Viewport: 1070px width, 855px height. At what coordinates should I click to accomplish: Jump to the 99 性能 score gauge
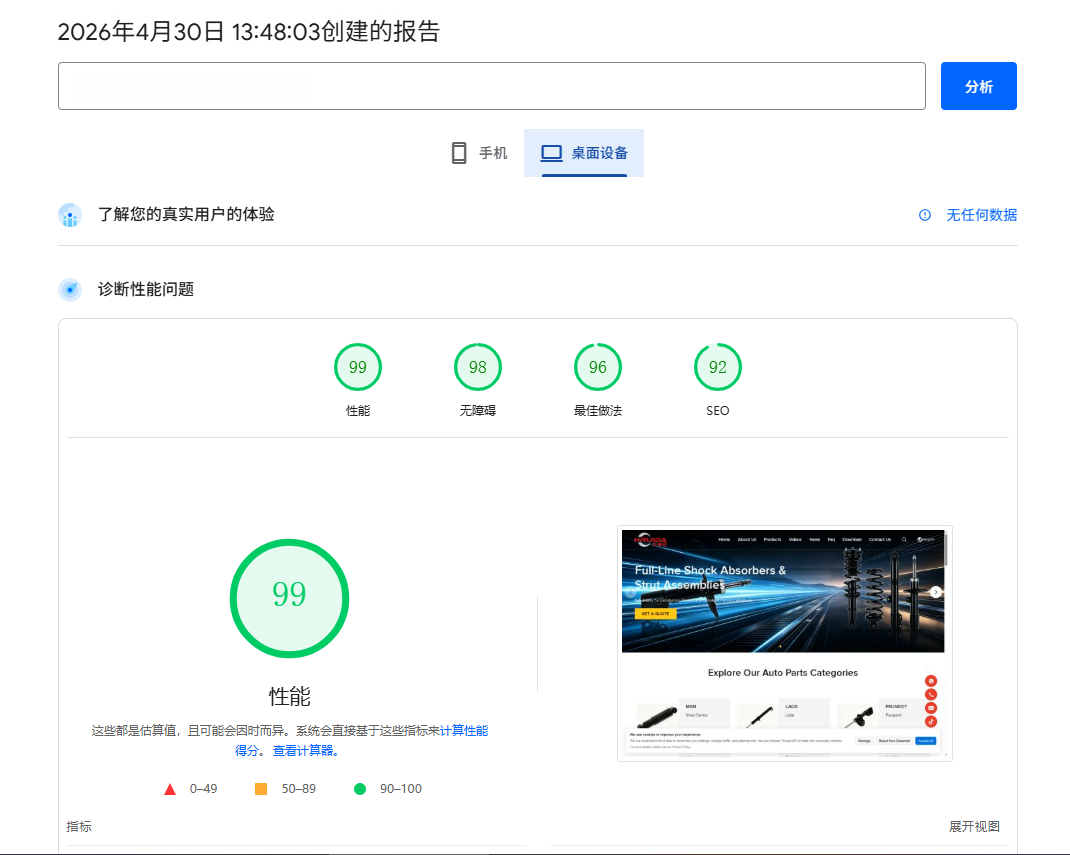tap(358, 367)
